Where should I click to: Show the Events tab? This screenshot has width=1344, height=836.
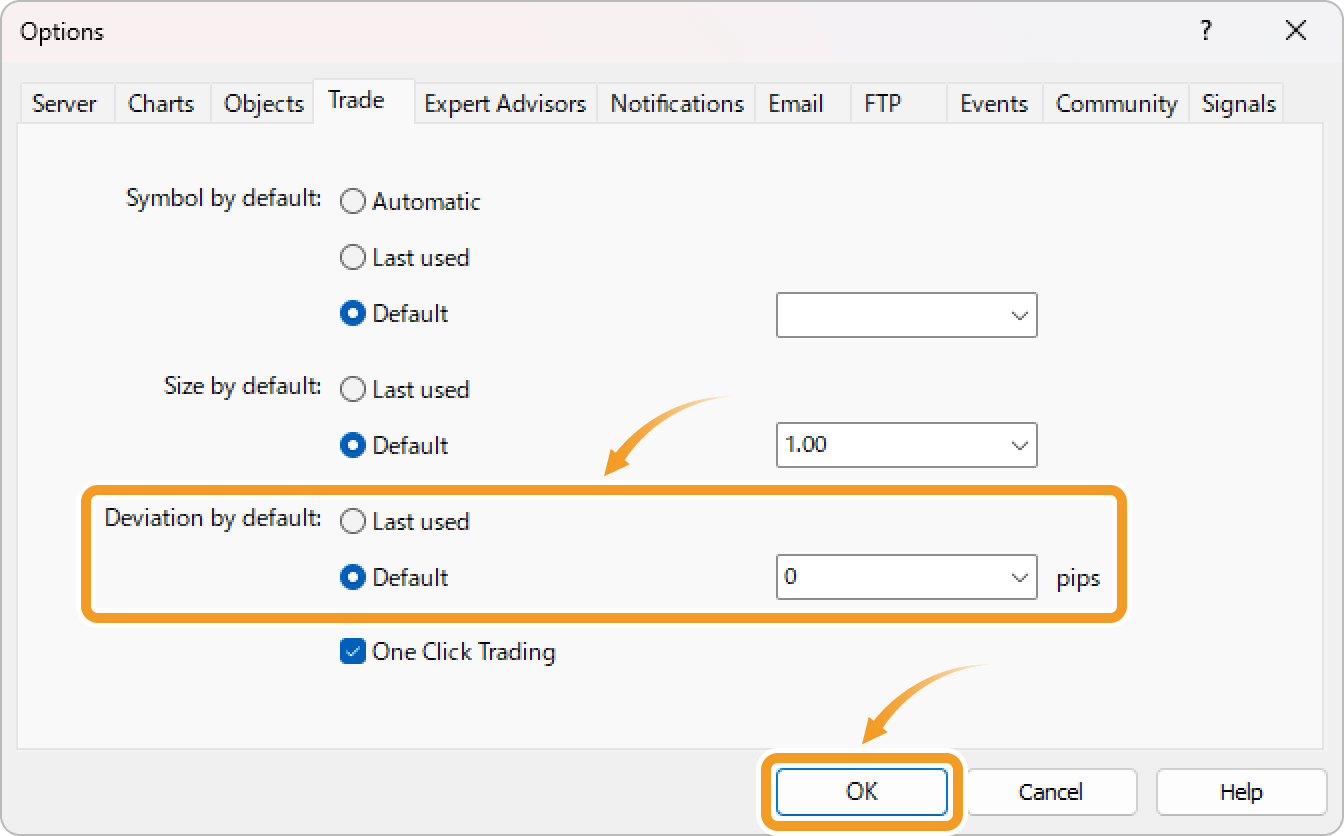994,104
